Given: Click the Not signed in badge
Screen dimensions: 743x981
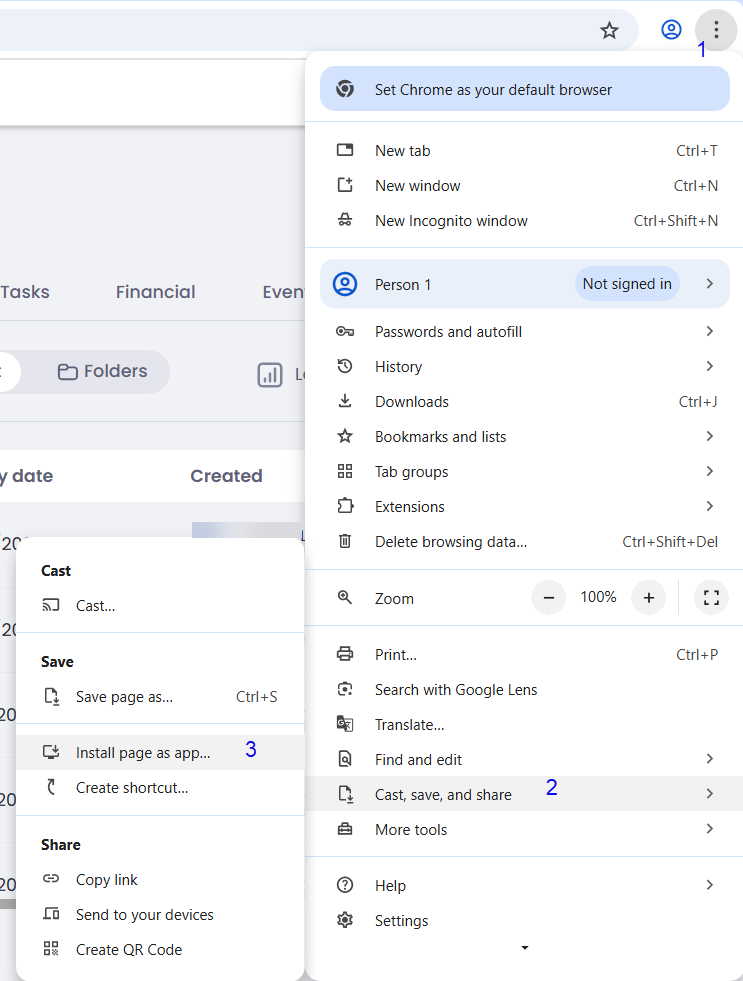Looking at the screenshot, I should [627, 284].
